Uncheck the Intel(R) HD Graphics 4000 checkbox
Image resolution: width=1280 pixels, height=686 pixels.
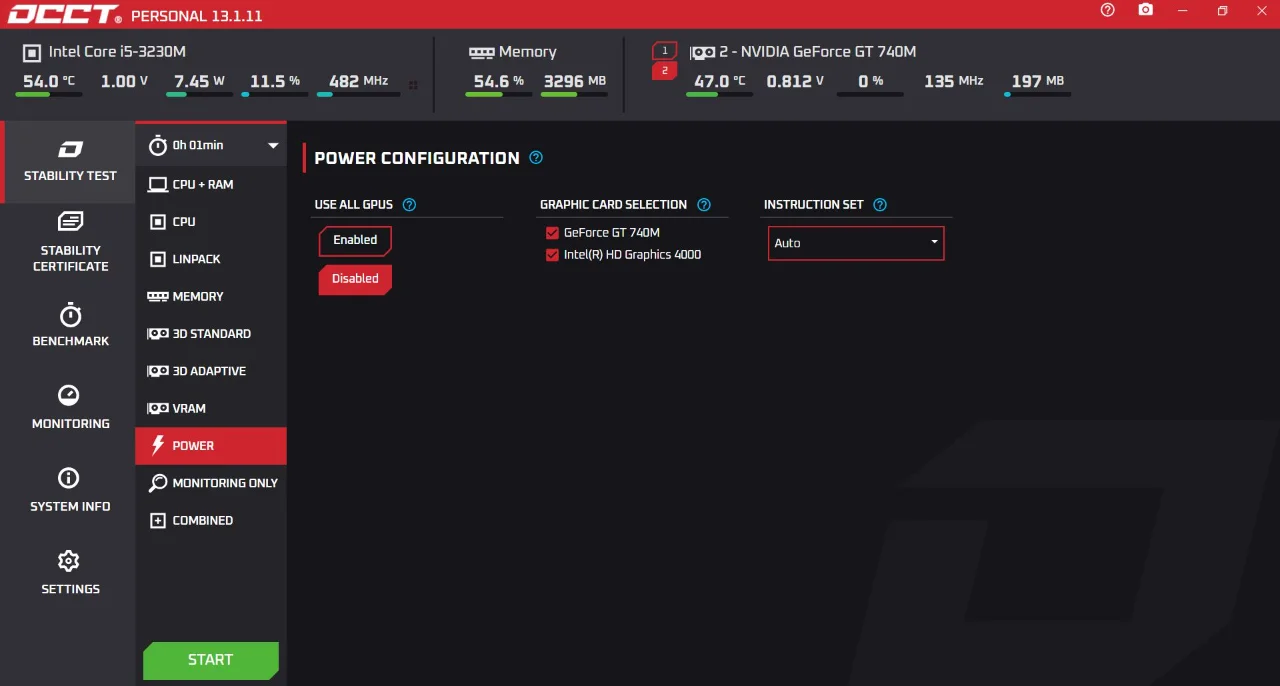pos(552,255)
